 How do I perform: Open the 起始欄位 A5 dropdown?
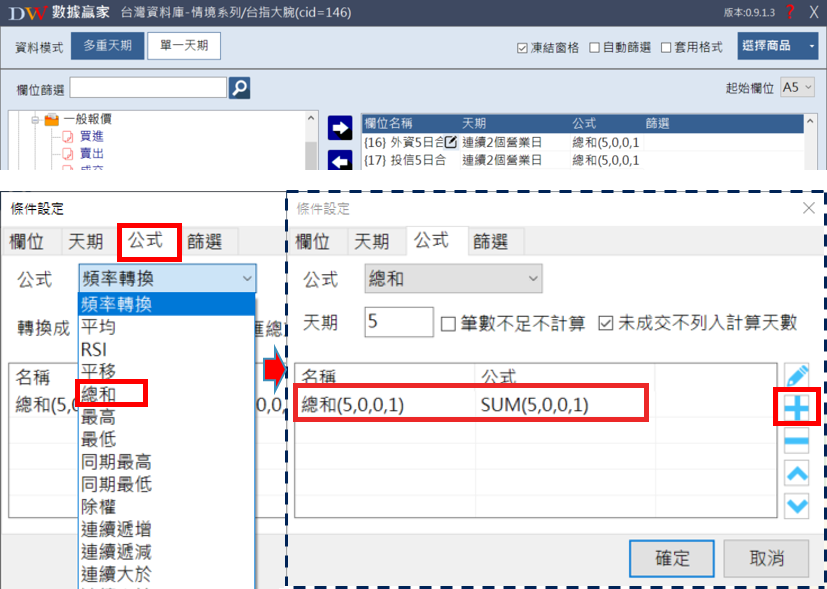click(798, 88)
